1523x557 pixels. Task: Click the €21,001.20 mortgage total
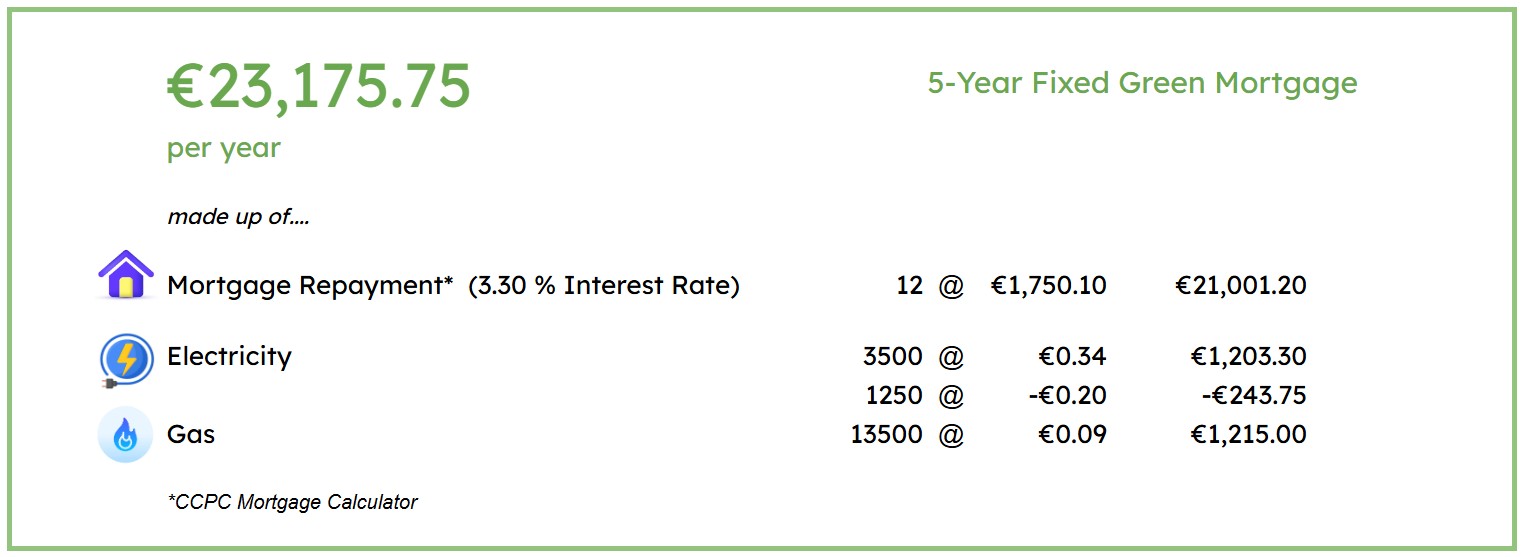coord(1241,286)
